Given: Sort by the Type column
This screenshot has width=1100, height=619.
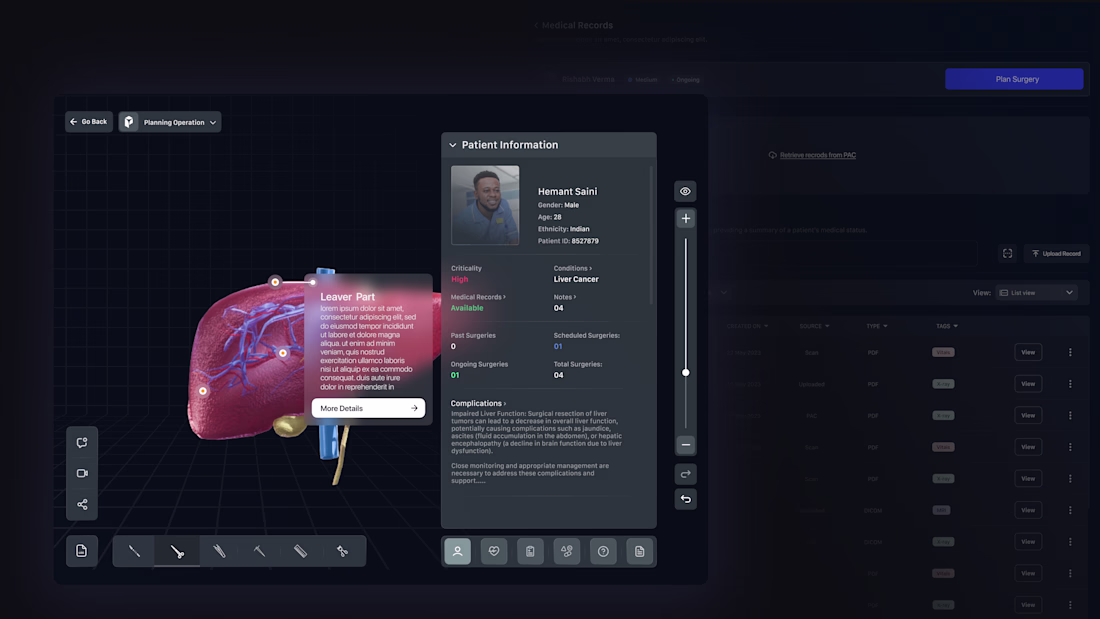Looking at the screenshot, I should click(x=876, y=326).
